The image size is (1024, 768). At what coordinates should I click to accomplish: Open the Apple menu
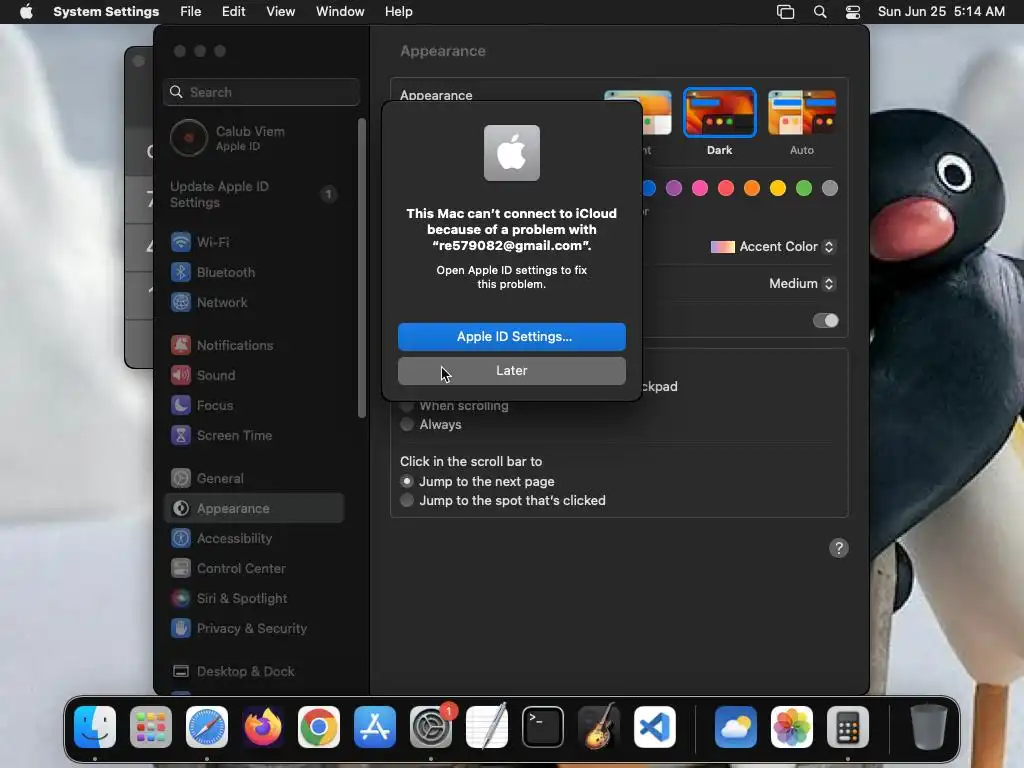pos(26,12)
